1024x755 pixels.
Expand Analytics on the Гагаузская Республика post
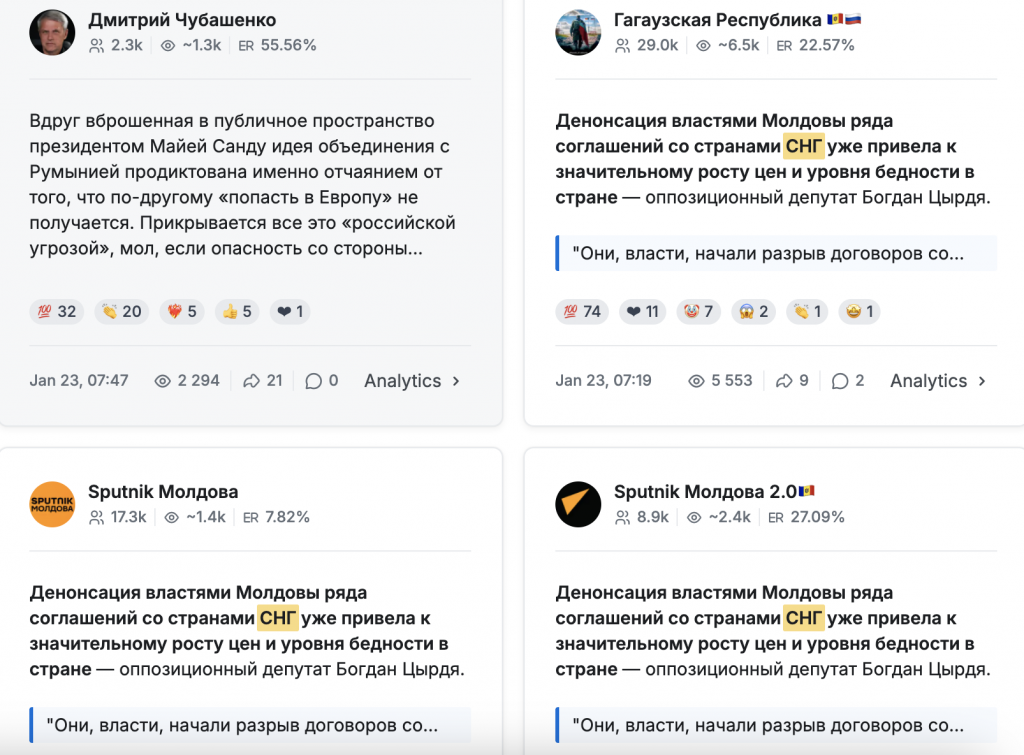point(938,381)
